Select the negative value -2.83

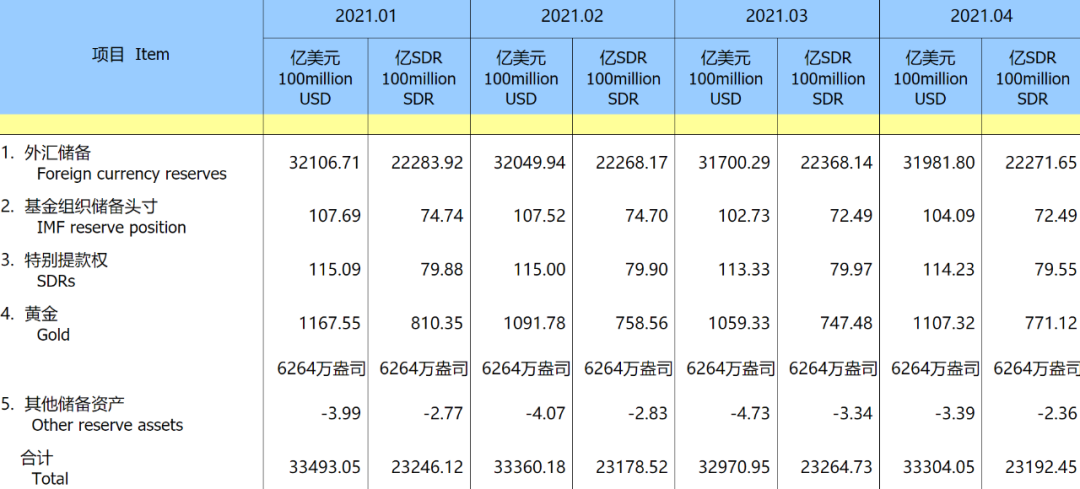pyautogui.click(x=648, y=414)
